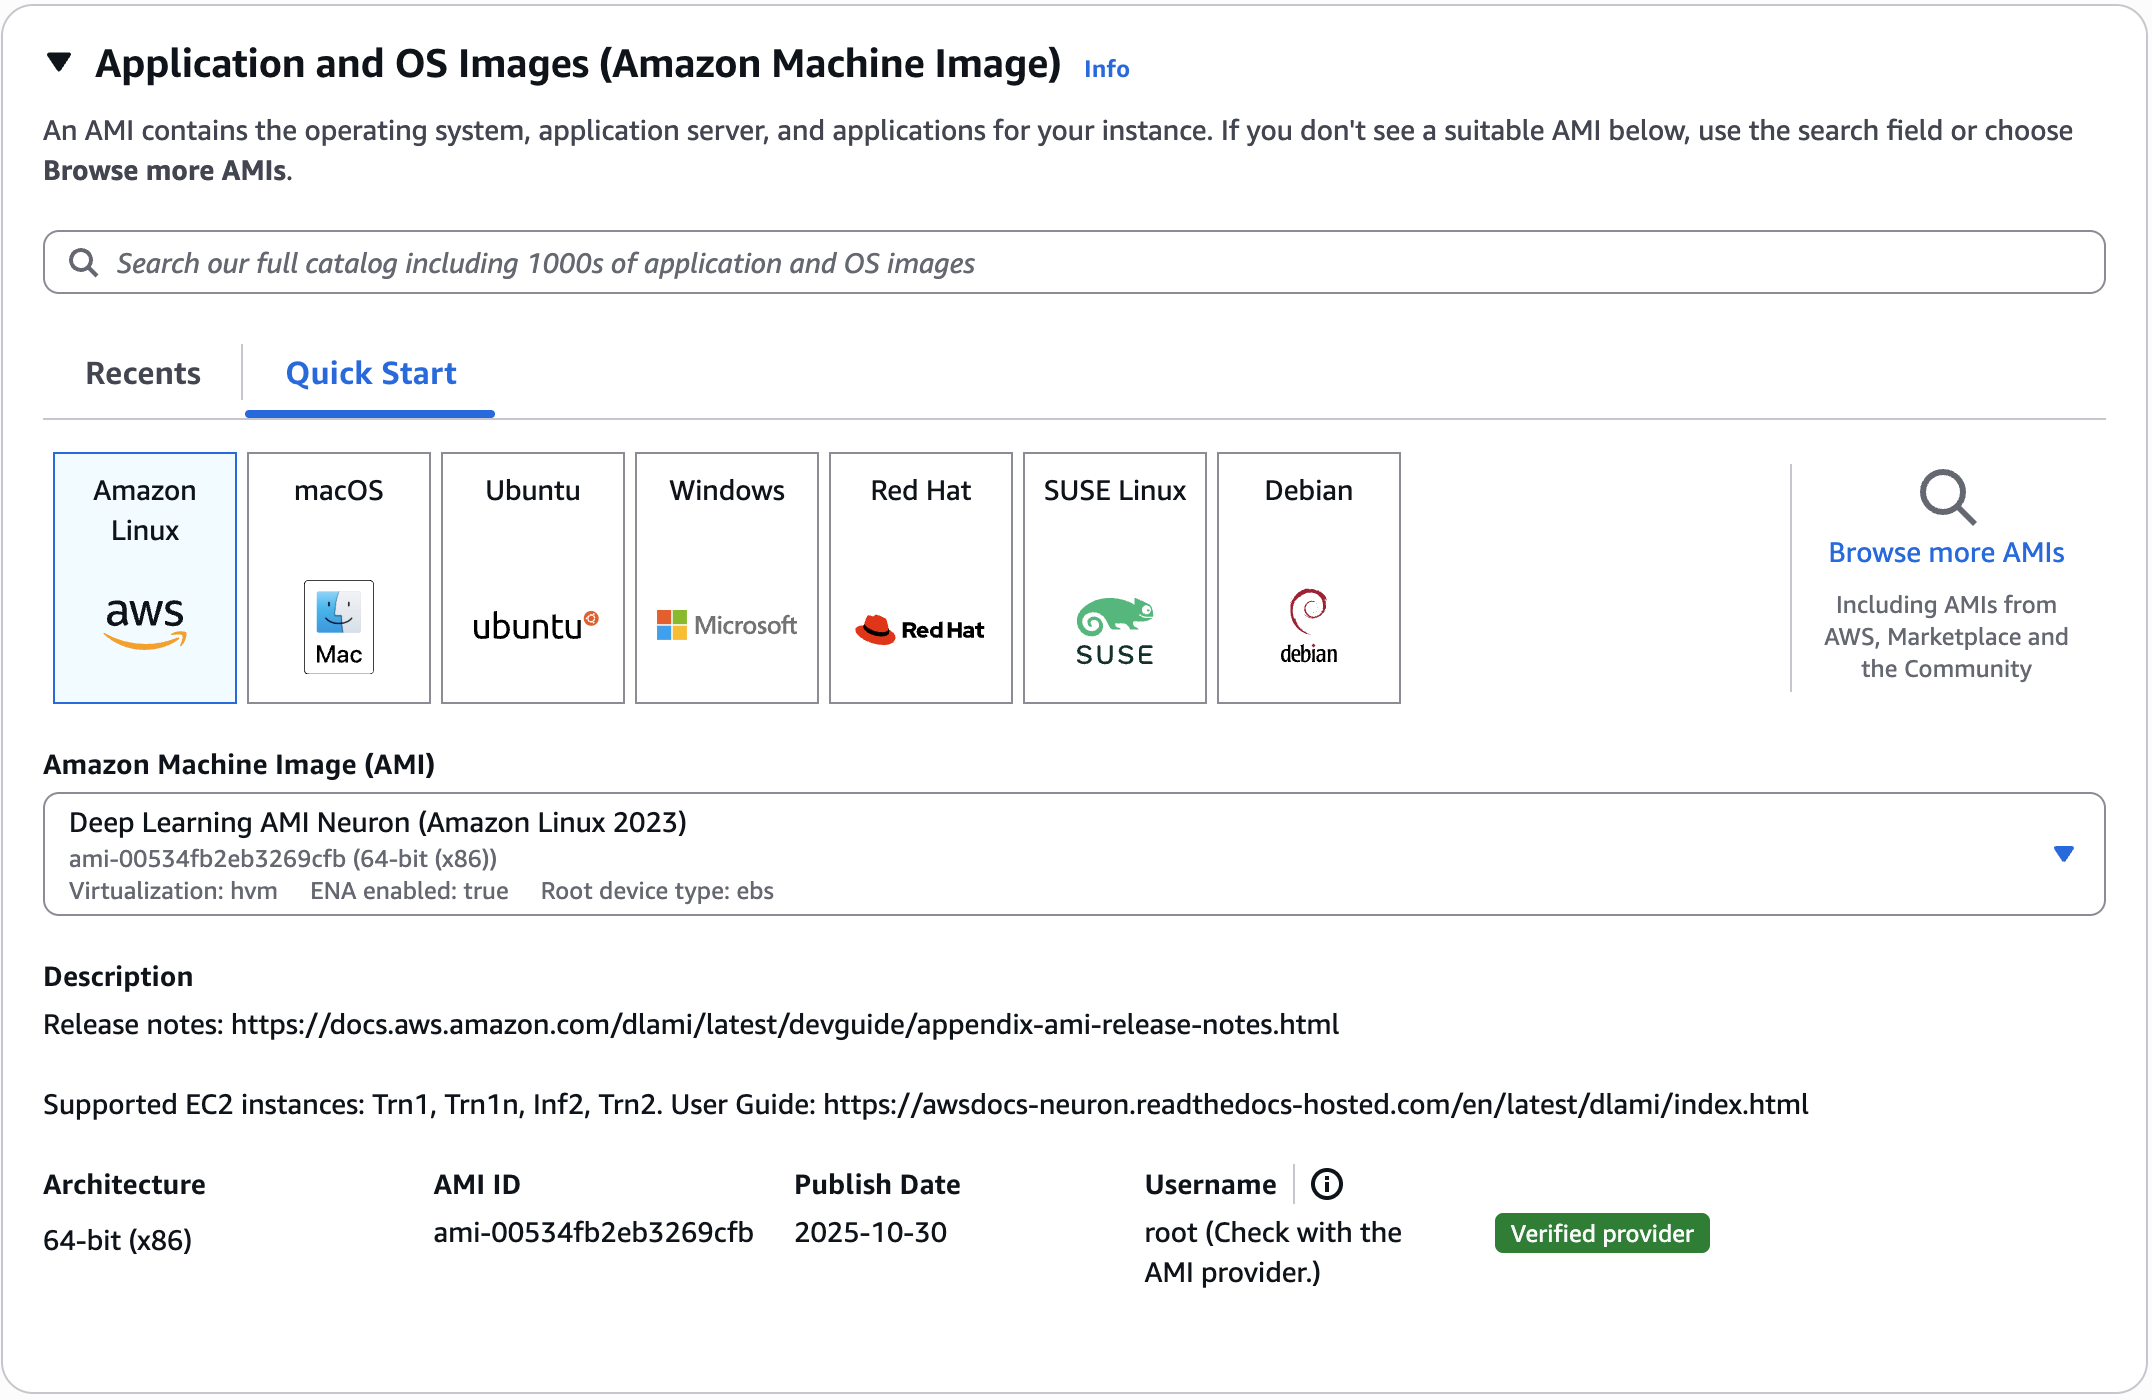This screenshot has width=2152, height=1400.
Task: Select the macOS AMI card
Action: click(x=338, y=578)
